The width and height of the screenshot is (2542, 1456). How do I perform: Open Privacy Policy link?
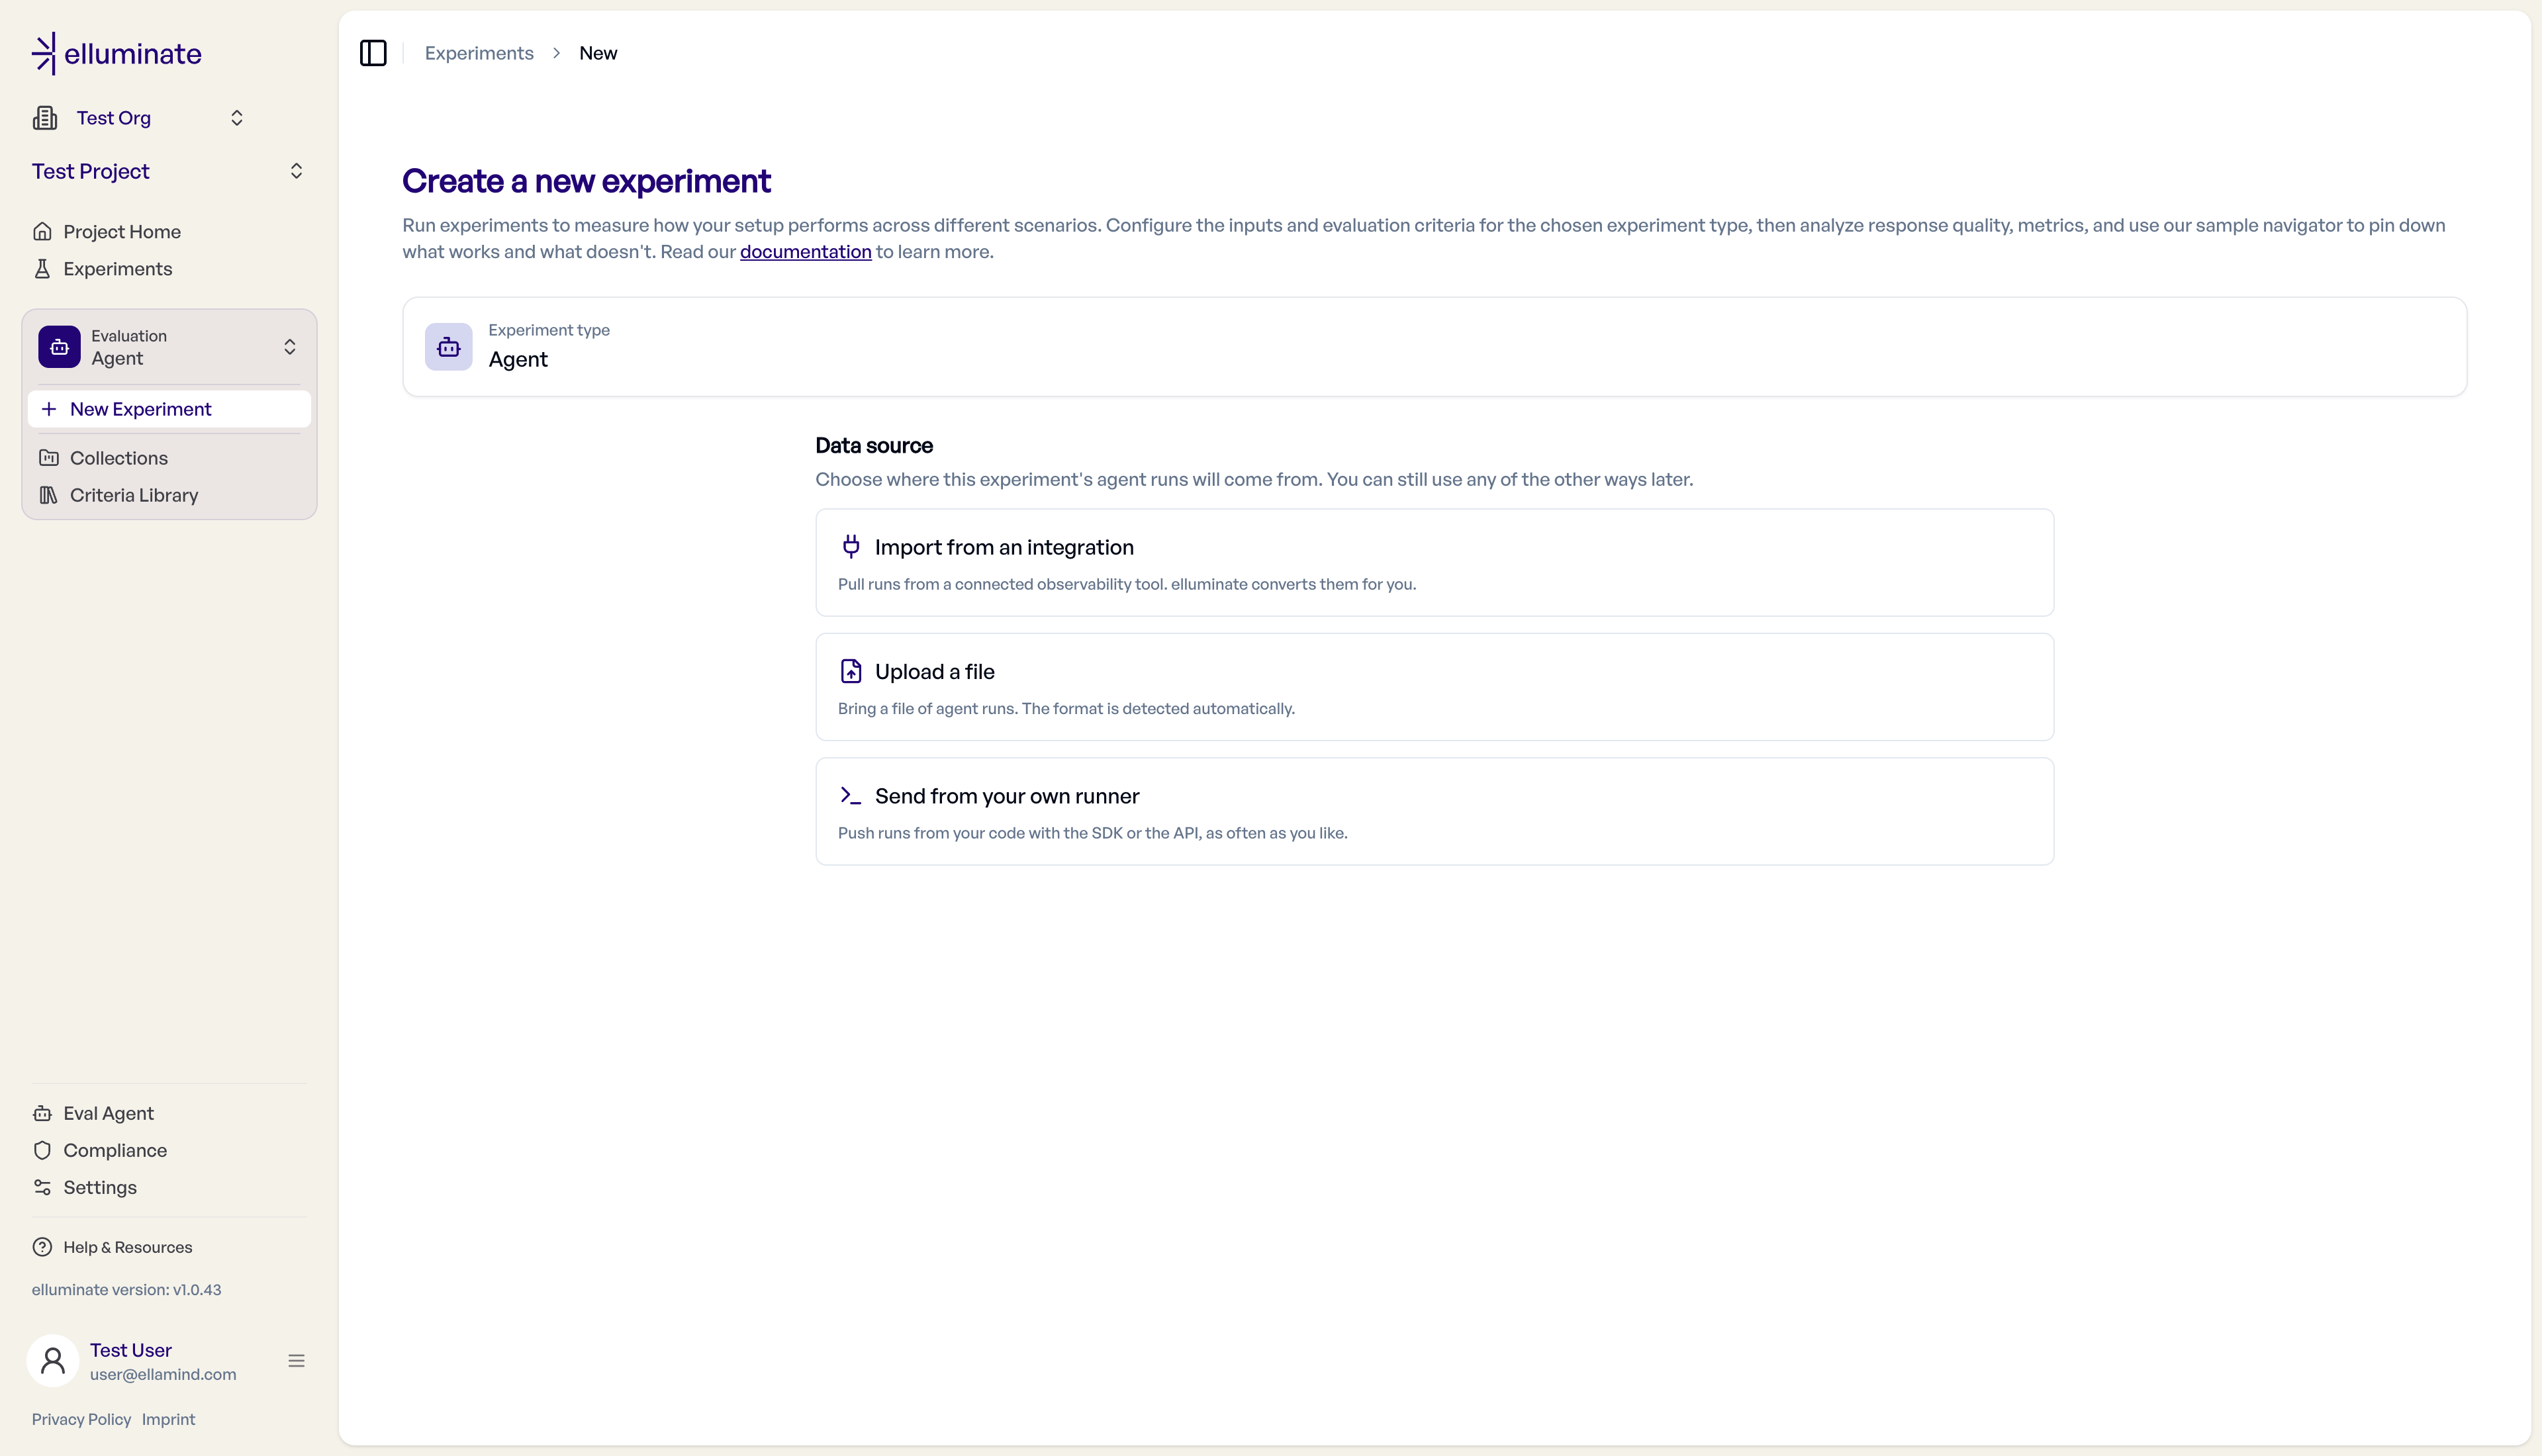tap(81, 1419)
